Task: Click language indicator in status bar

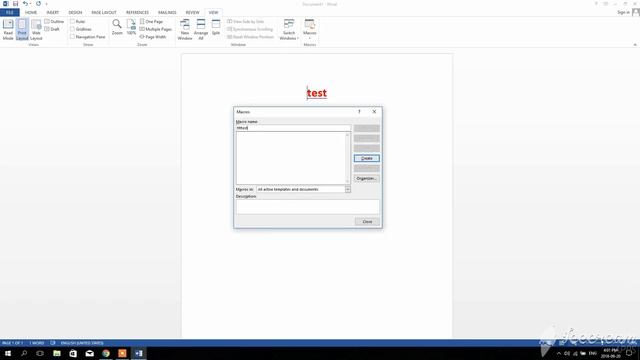Action: click(82, 343)
